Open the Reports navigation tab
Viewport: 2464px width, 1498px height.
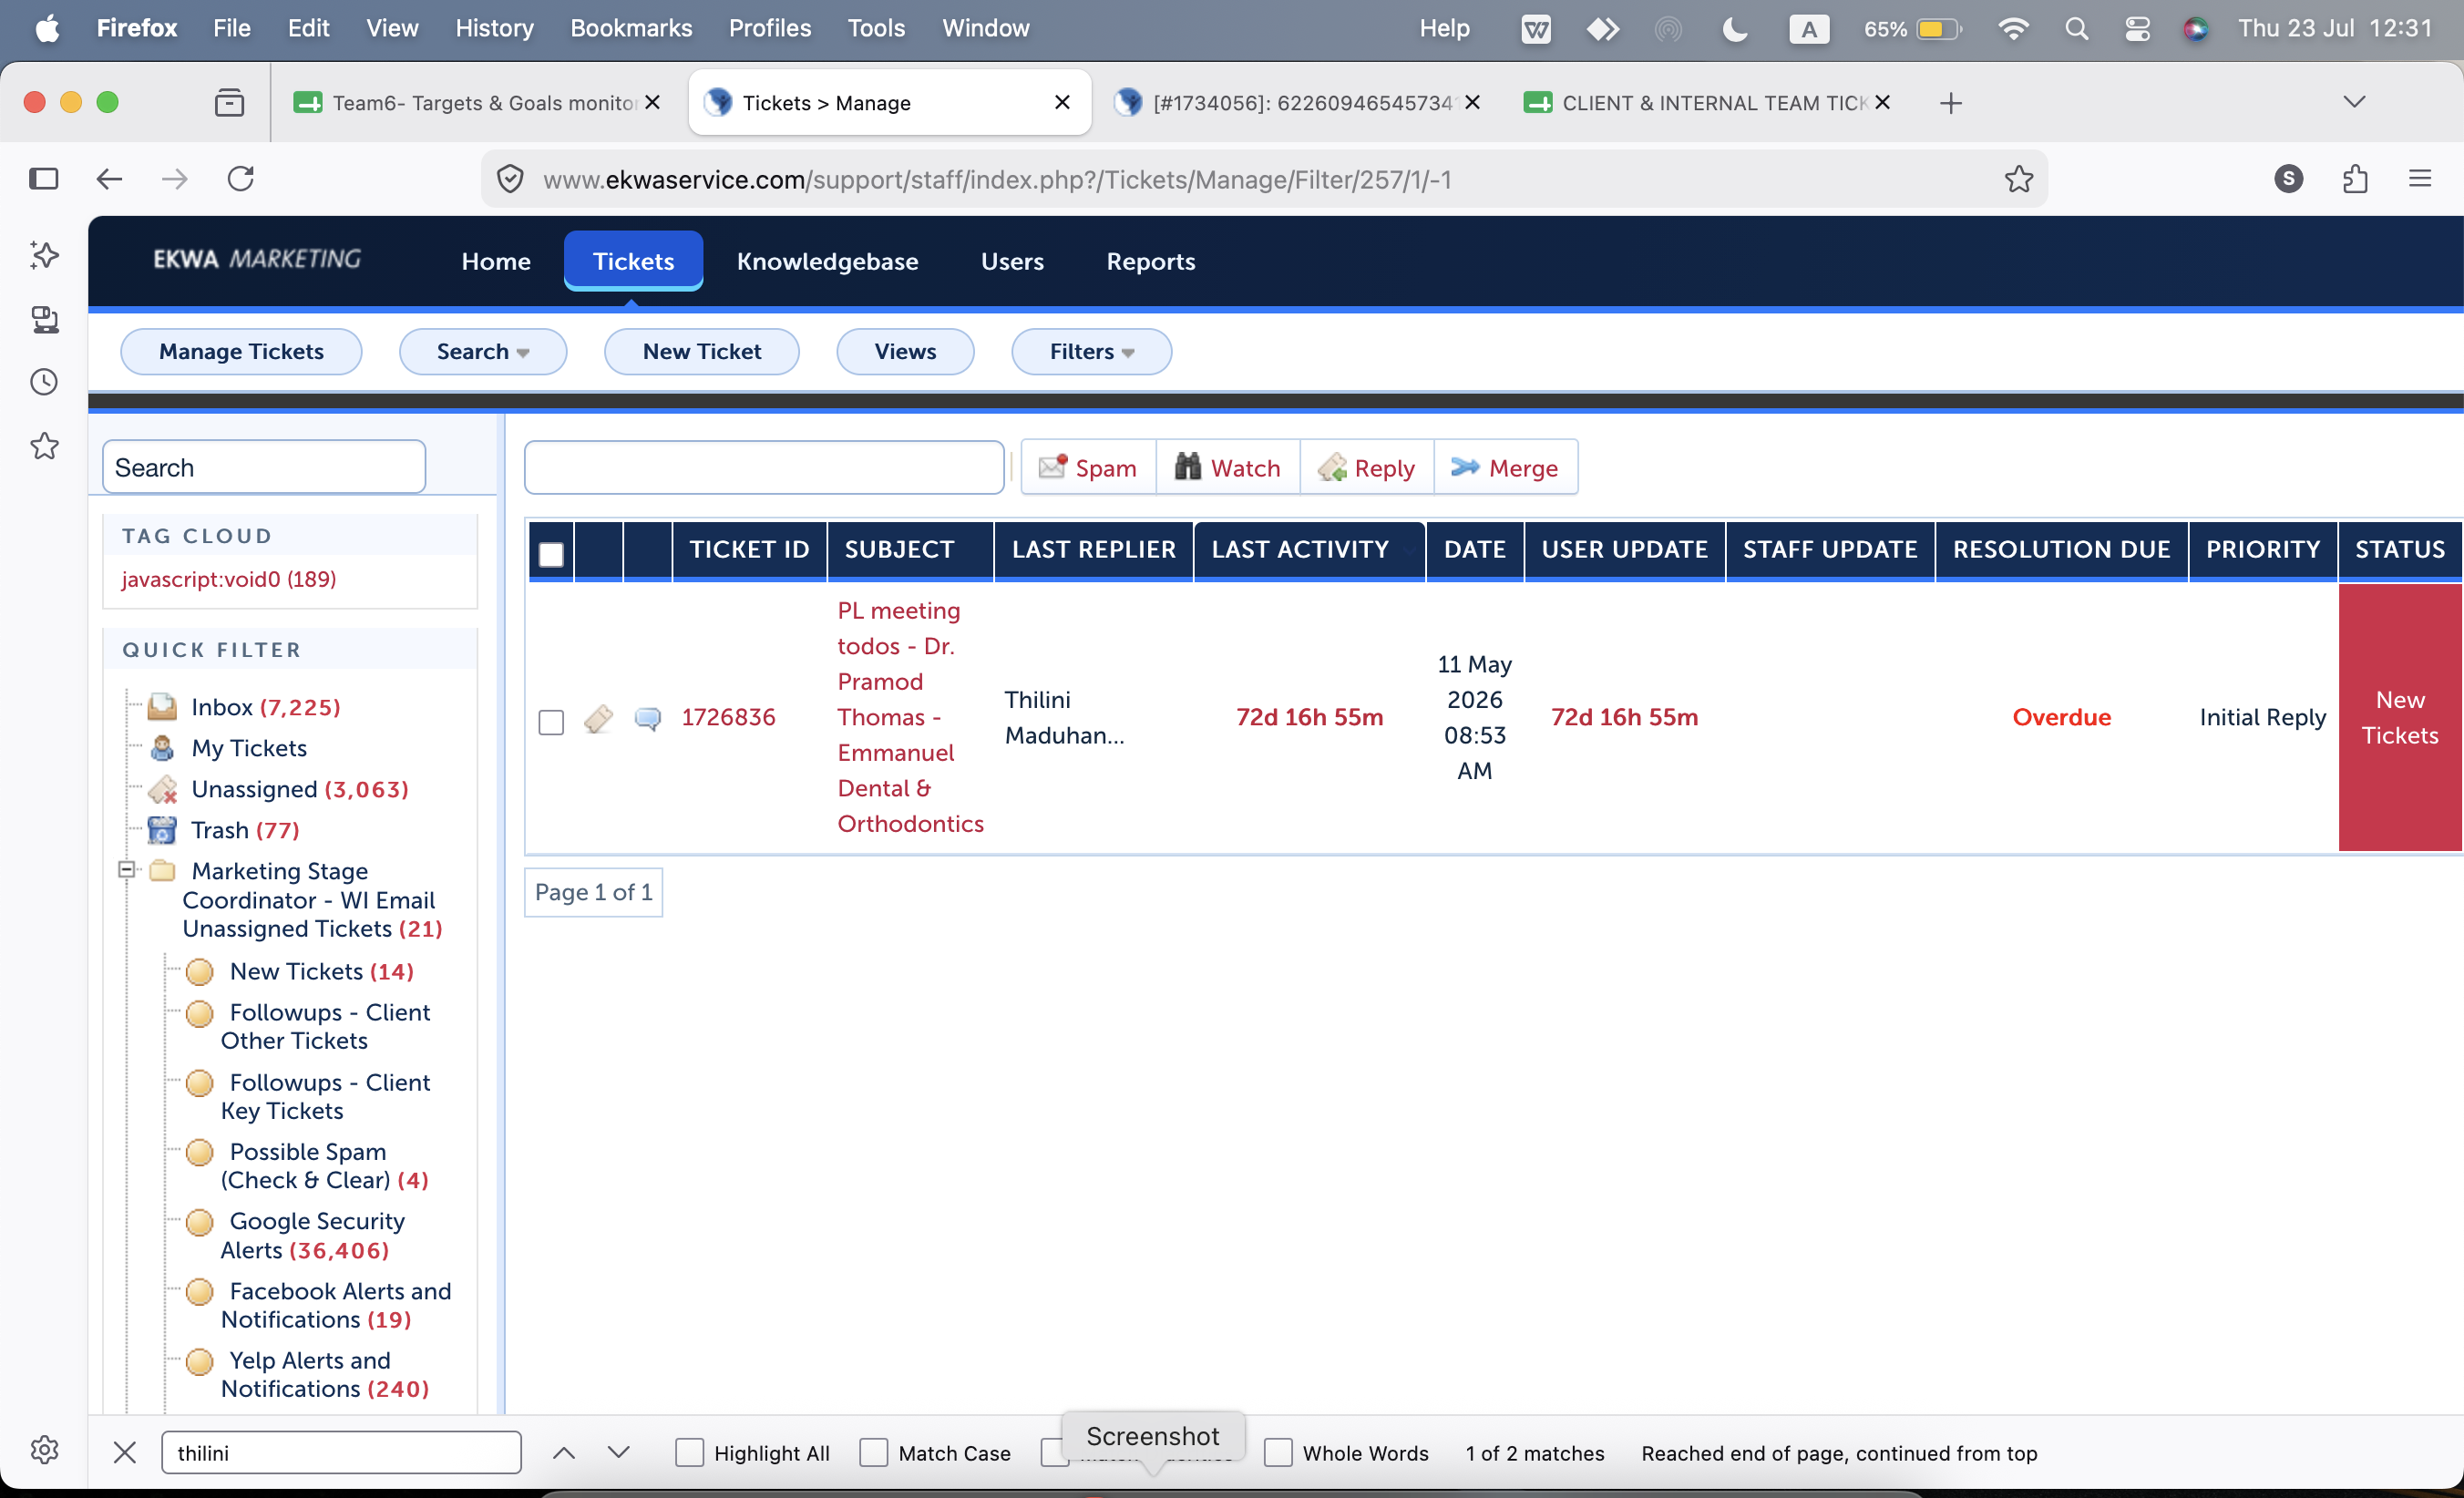[x=1150, y=261]
